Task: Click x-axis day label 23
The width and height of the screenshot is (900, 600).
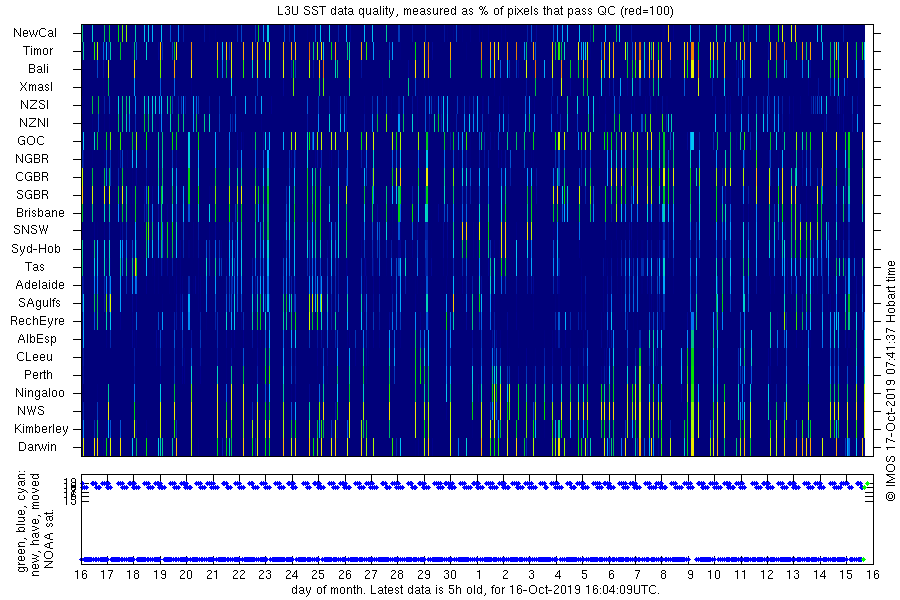Action: [265, 575]
